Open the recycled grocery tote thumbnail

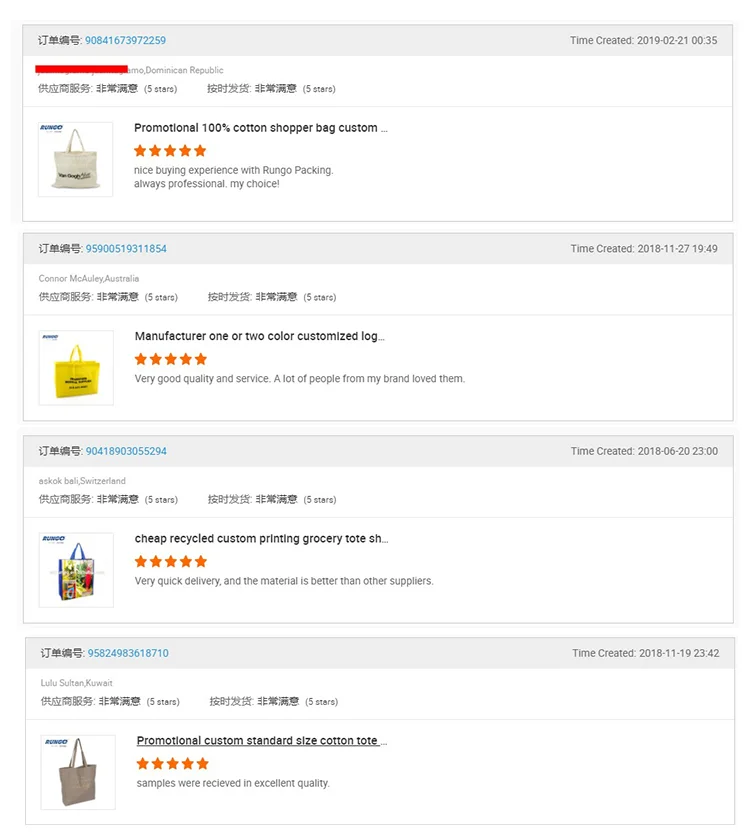(76, 570)
